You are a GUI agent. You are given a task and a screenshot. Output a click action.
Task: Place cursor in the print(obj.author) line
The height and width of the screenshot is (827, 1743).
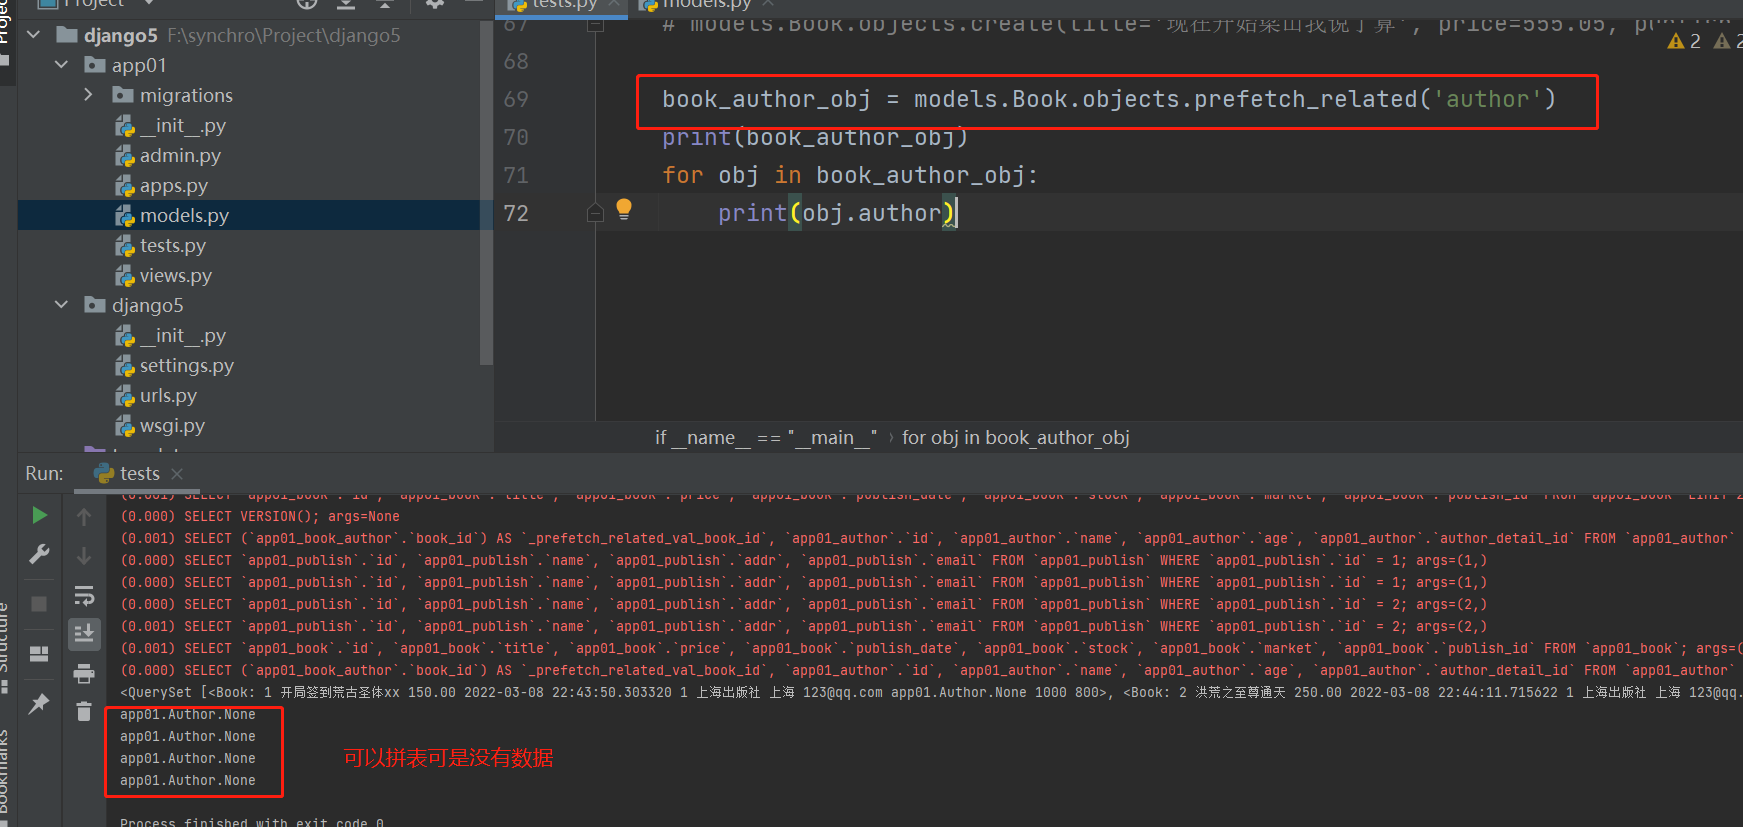pyautogui.click(x=837, y=213)
